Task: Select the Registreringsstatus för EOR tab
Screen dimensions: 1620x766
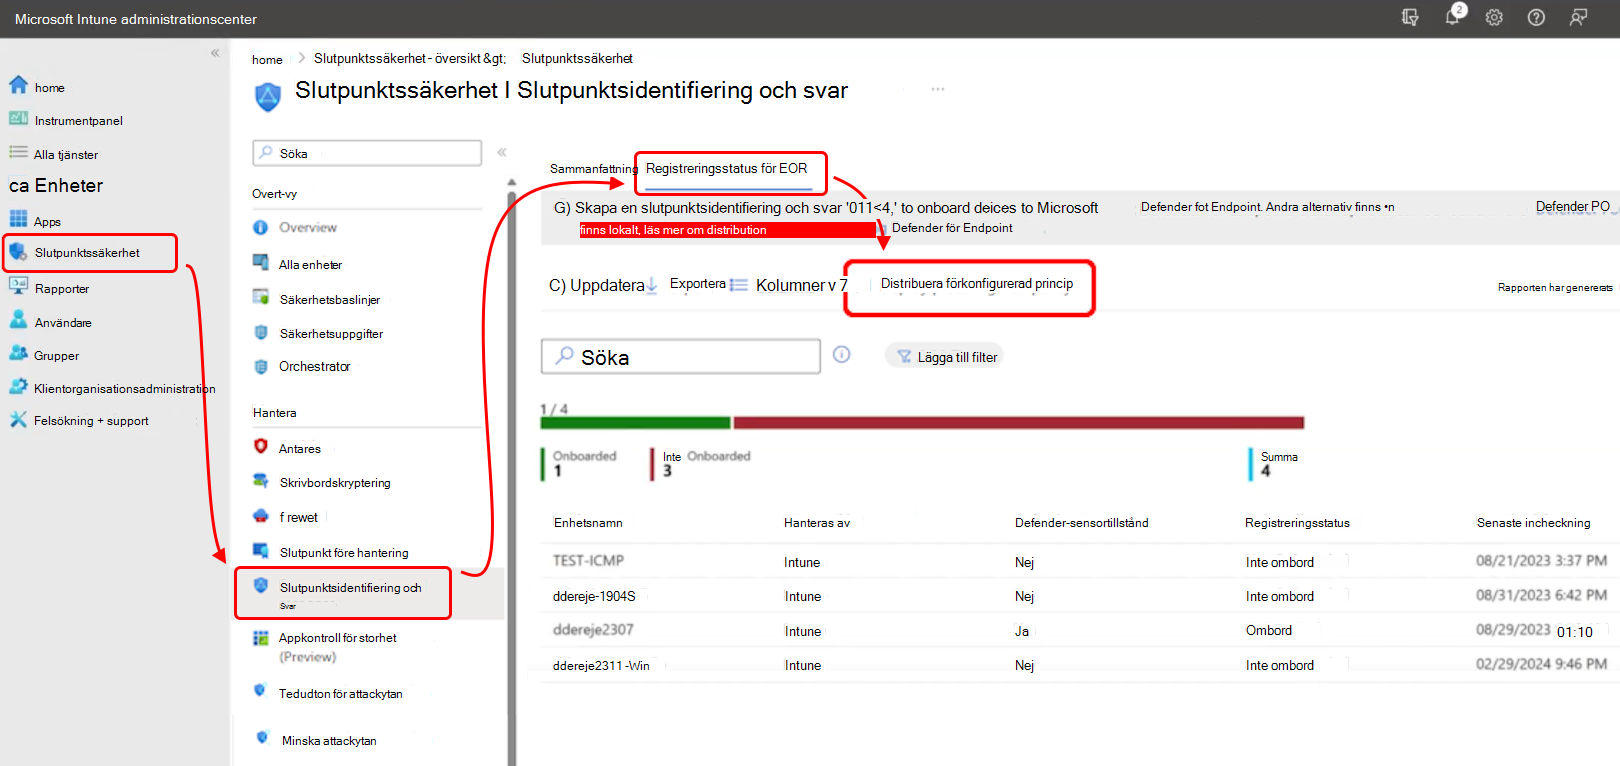Action: click(727, 169)
